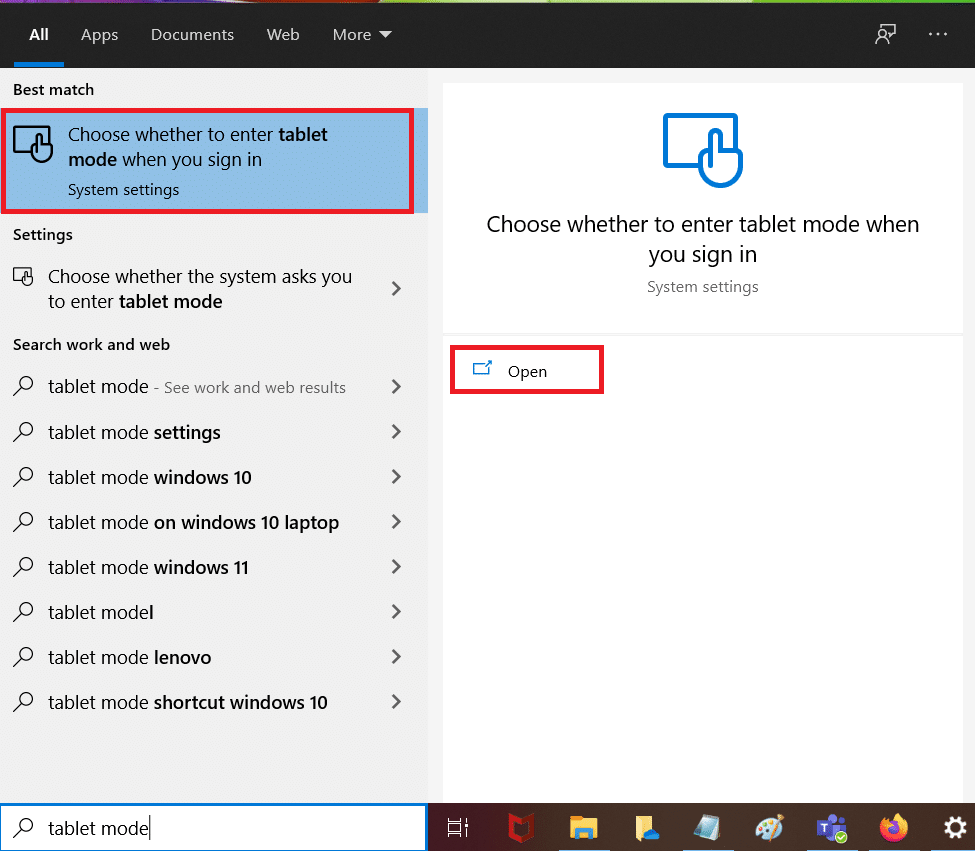Viewport: 975px width, 851px height.
Task: Click Open in the preview pane
Action: pyautogui.click(x=526, y=371)
